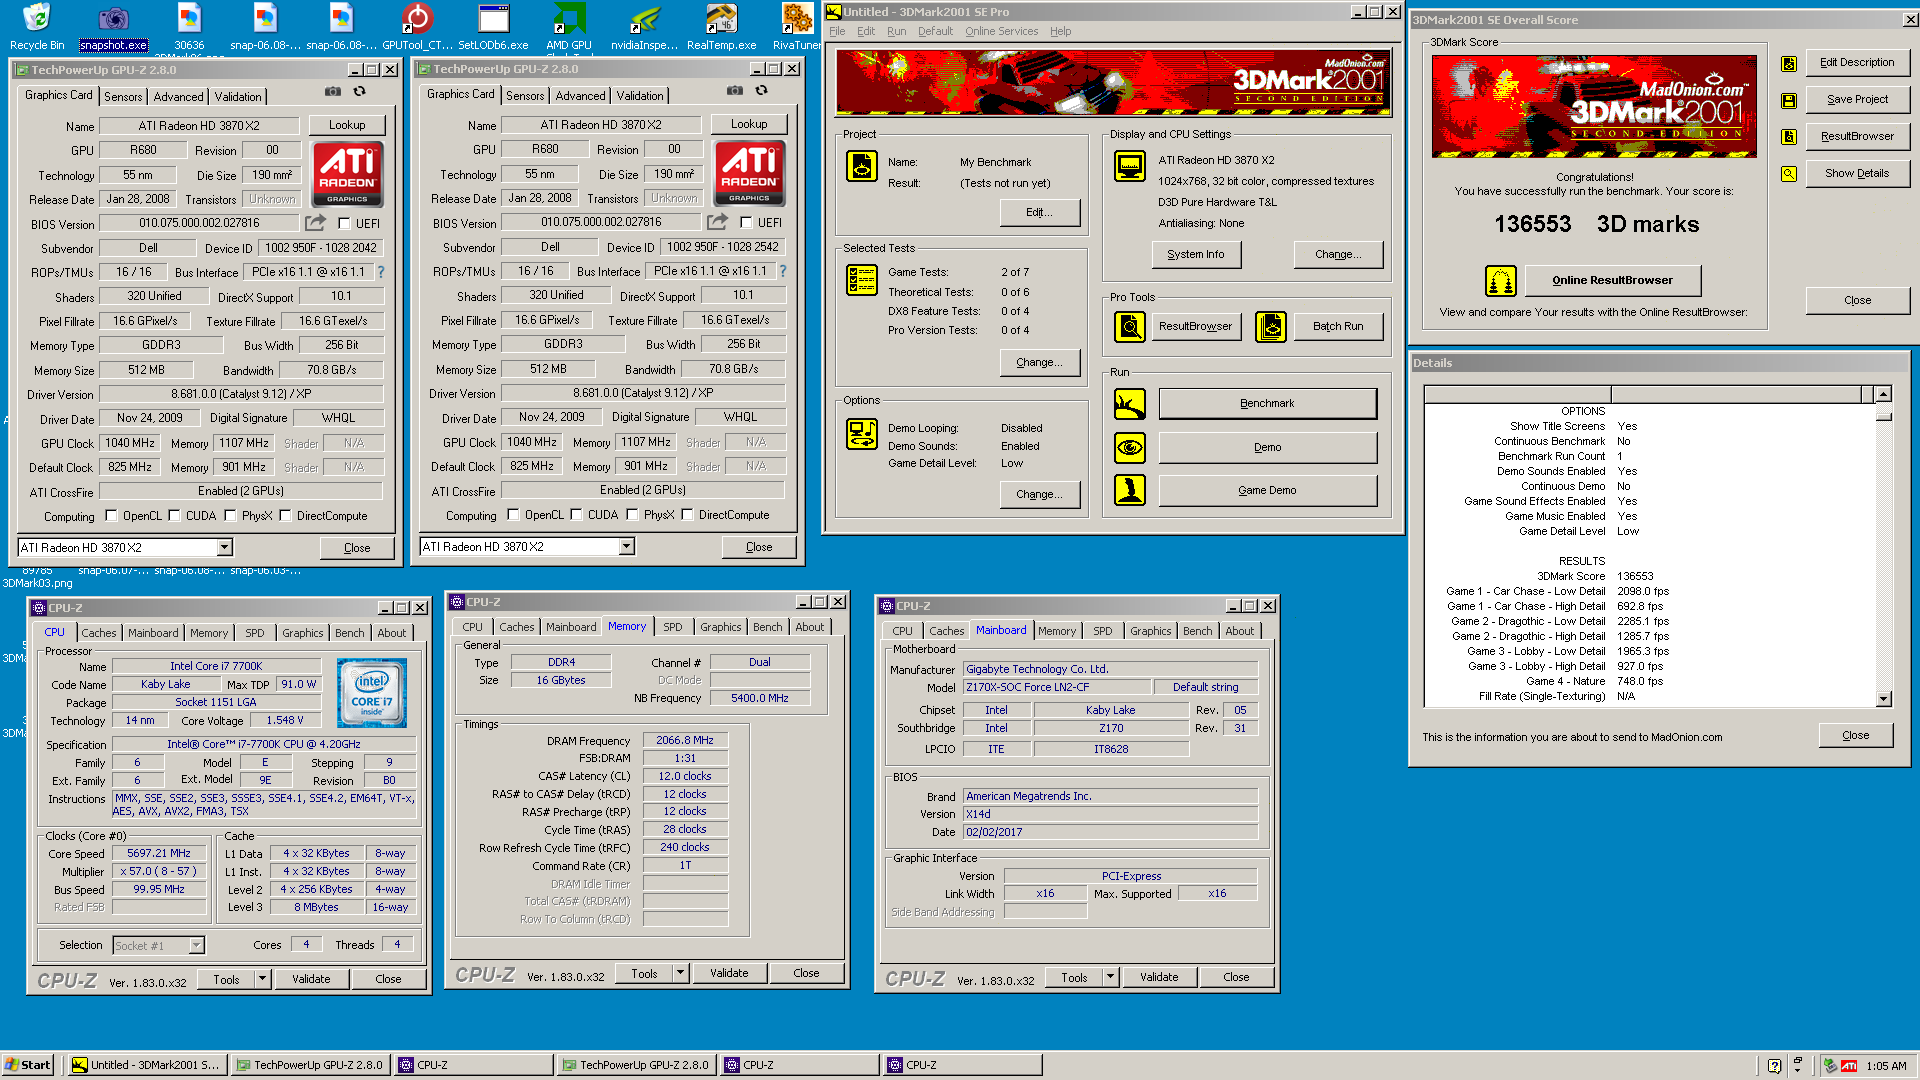Viewport: 1920px width, 1080px height.
Task: Click refresh icon in right GPU-Z window
Action: tap(761, 91)
